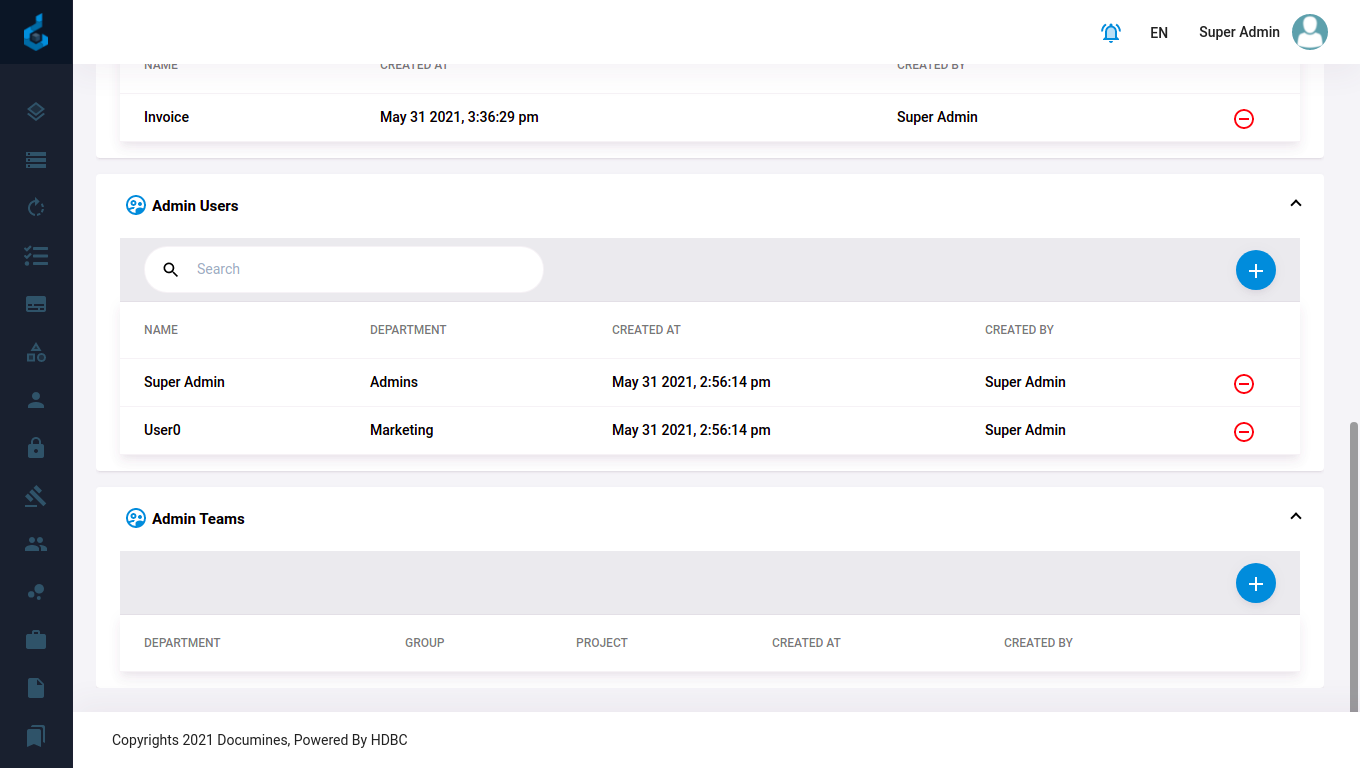Screen dimensions: 1360x768
Task: Open the shapes icon in the sidebar
Action: (36, 352)
